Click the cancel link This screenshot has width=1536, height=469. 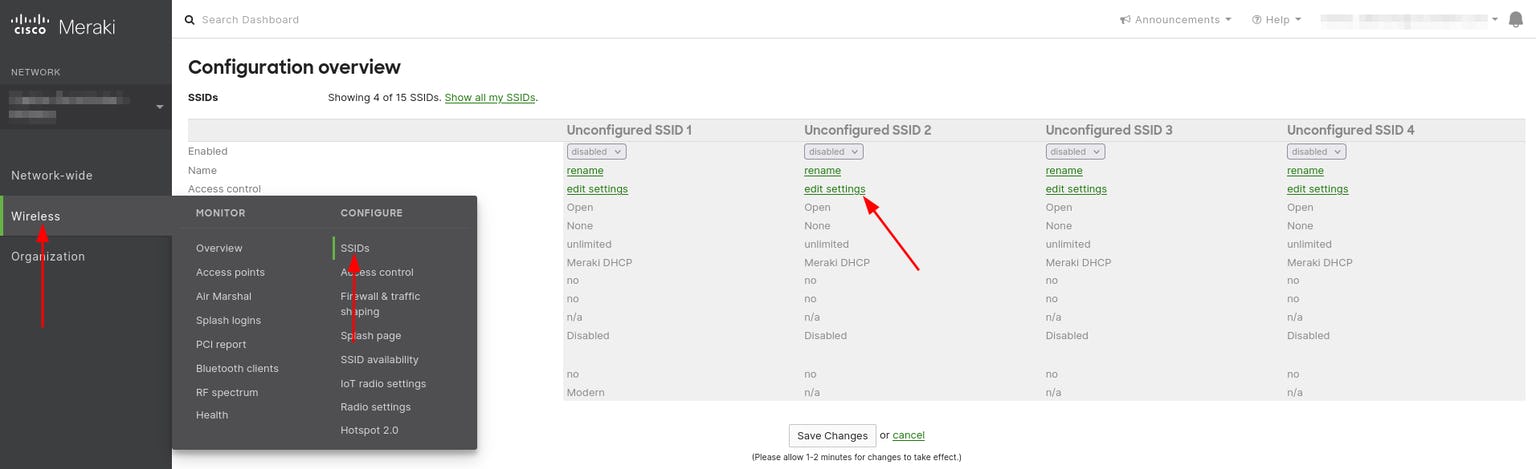(908, 435)
